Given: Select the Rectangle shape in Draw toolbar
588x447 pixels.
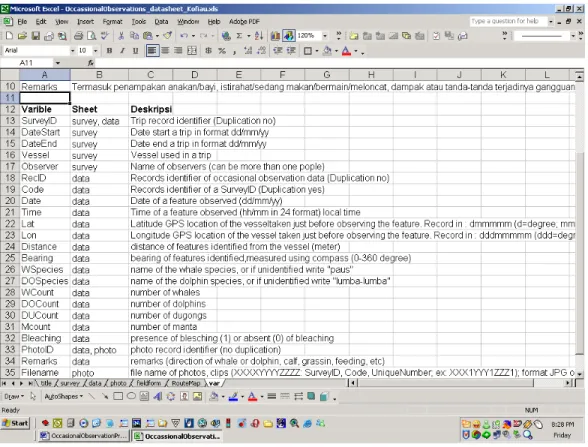Looking at the screenshot, I should tap(118, 396).
